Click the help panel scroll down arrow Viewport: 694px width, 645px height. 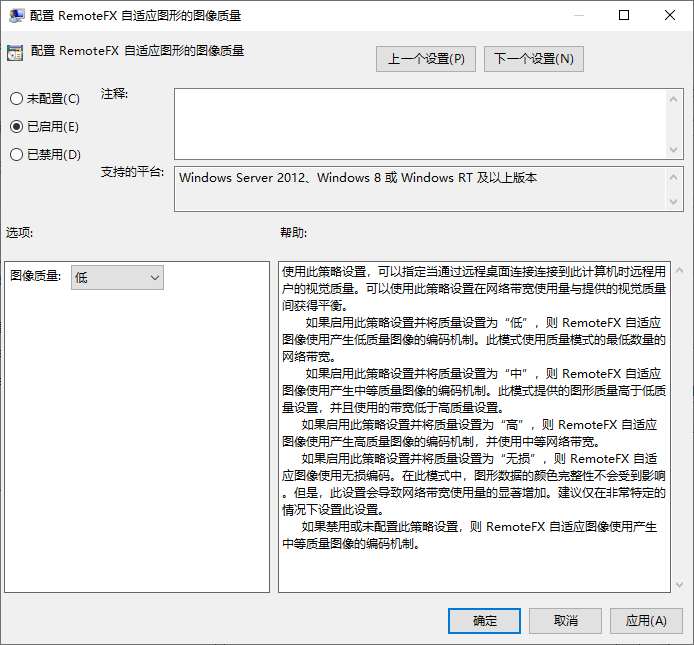[x=679, y=584]
